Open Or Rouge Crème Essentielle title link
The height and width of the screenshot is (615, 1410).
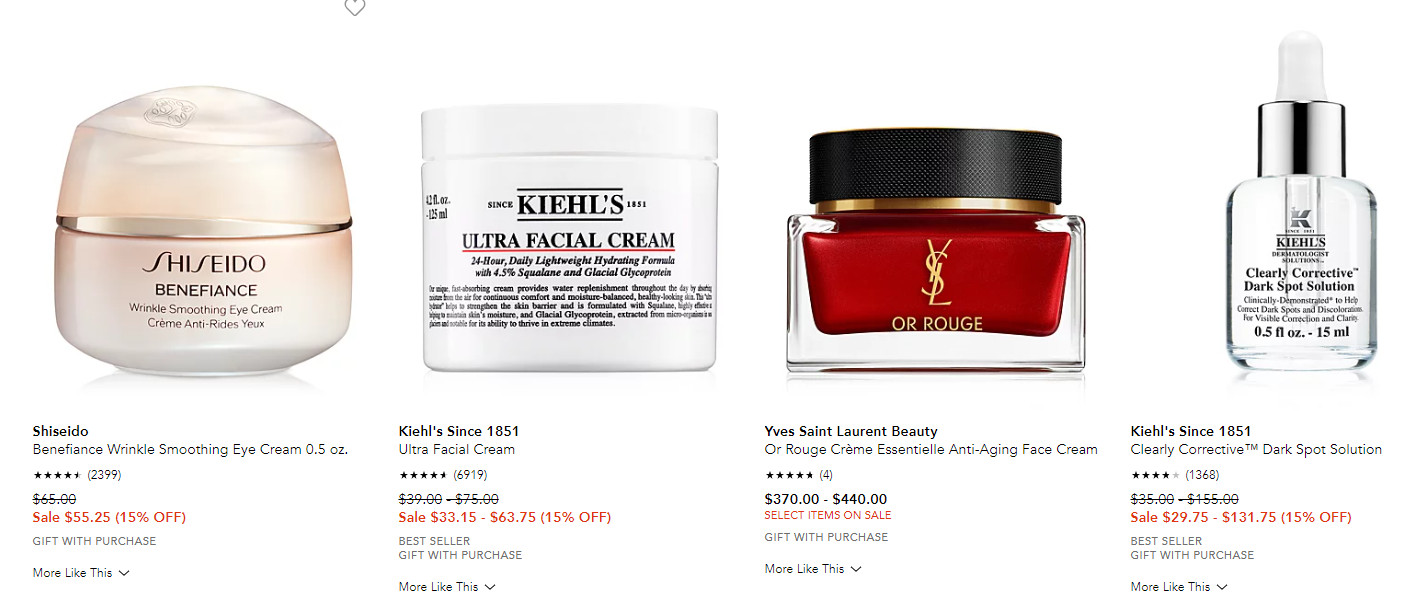[x=931, y=450]
